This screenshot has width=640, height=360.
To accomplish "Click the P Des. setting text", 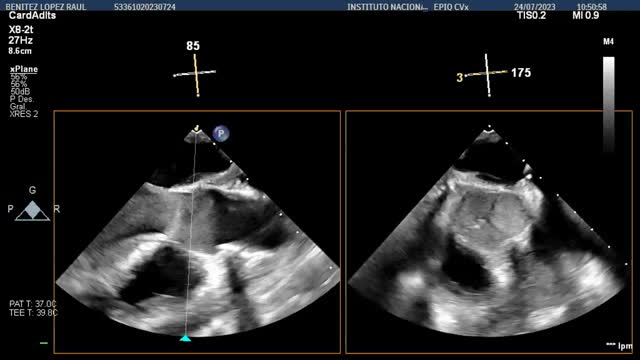I will point(22,99).
